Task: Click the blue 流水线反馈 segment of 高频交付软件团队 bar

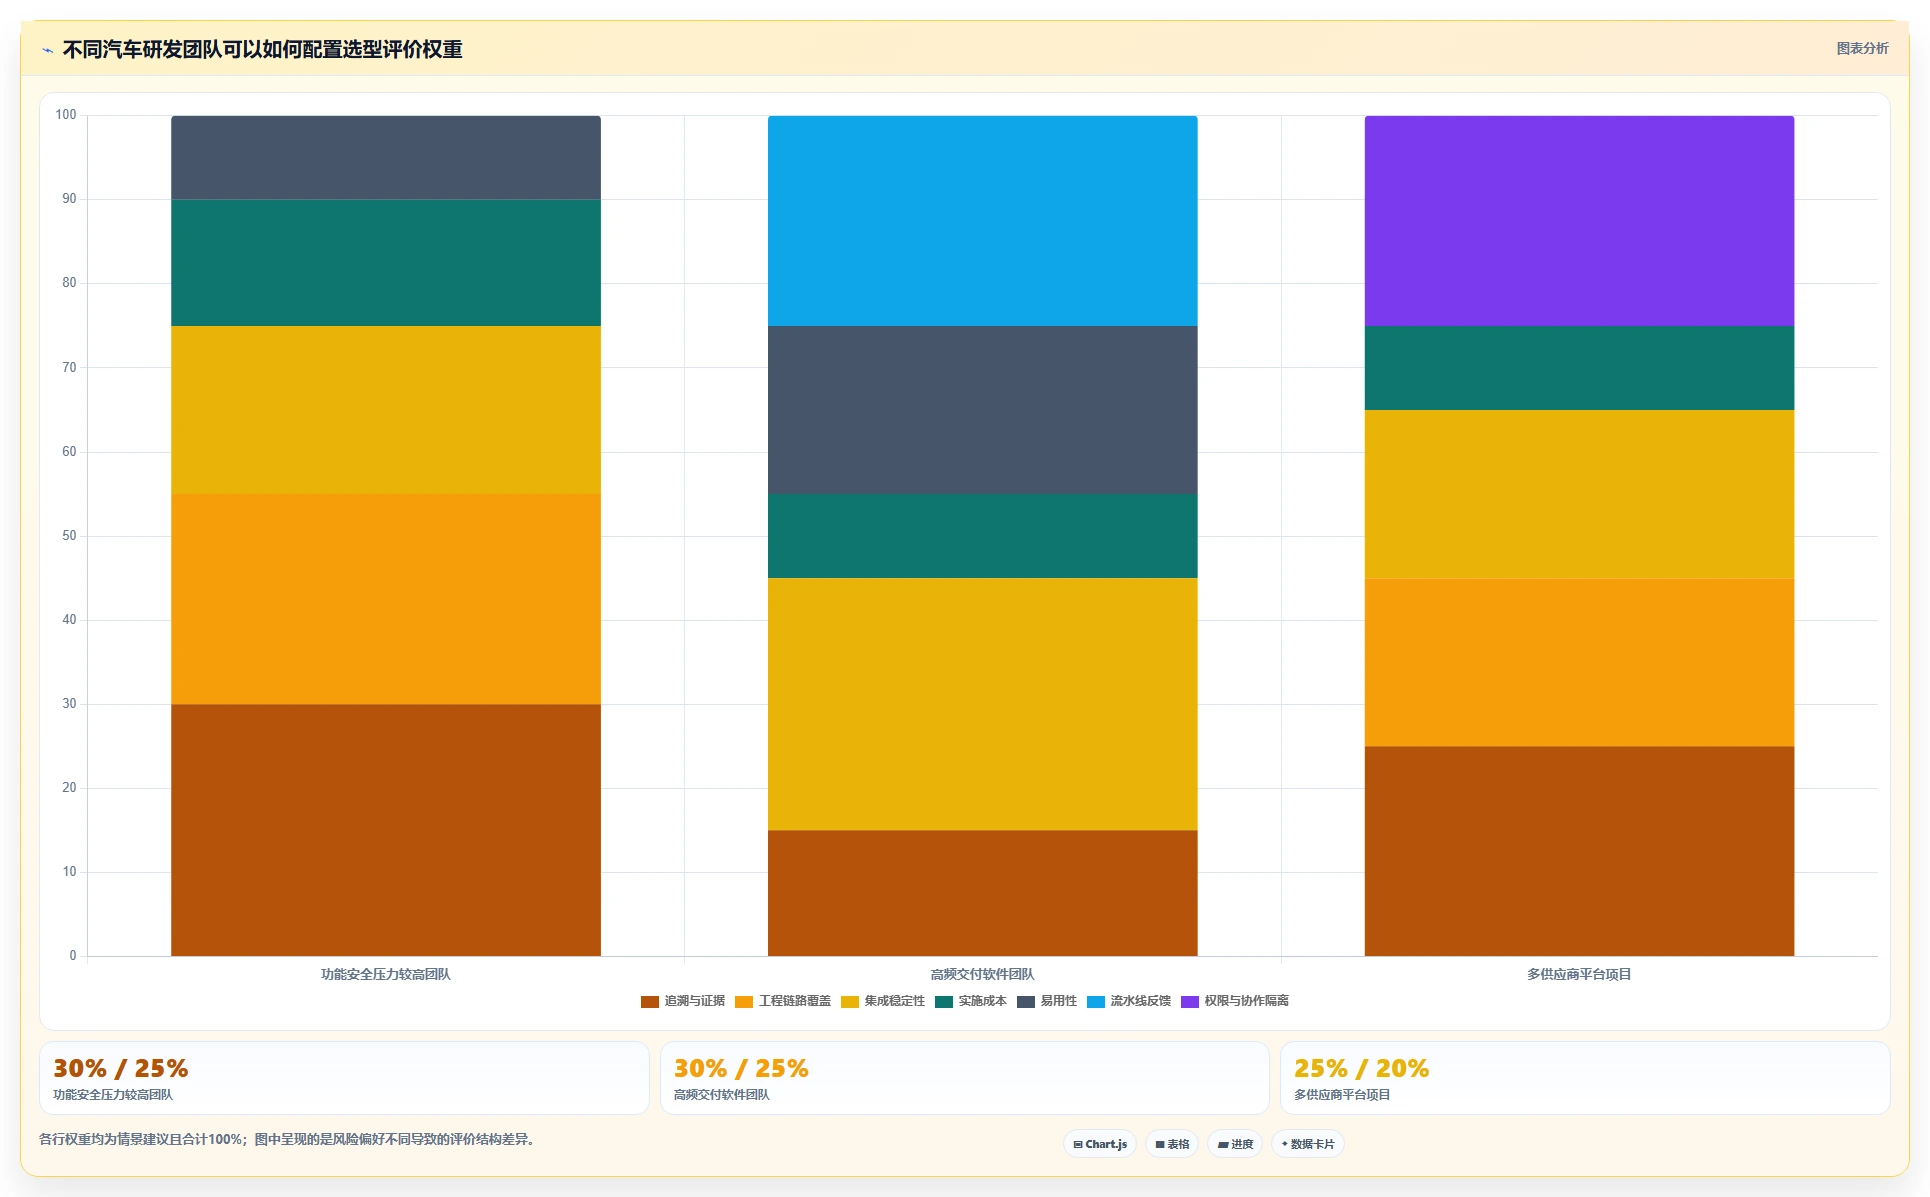Action: pyautogui.click(x=983, y=221)
